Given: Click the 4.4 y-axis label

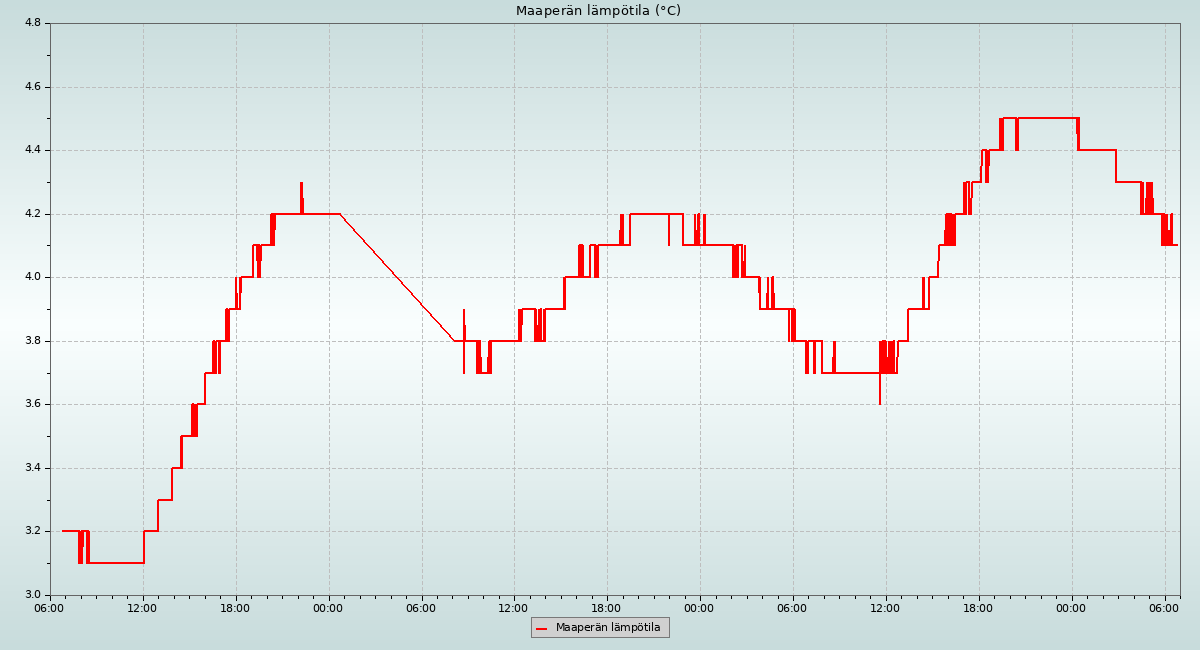Looking at the screenshot, I should 30,150.
